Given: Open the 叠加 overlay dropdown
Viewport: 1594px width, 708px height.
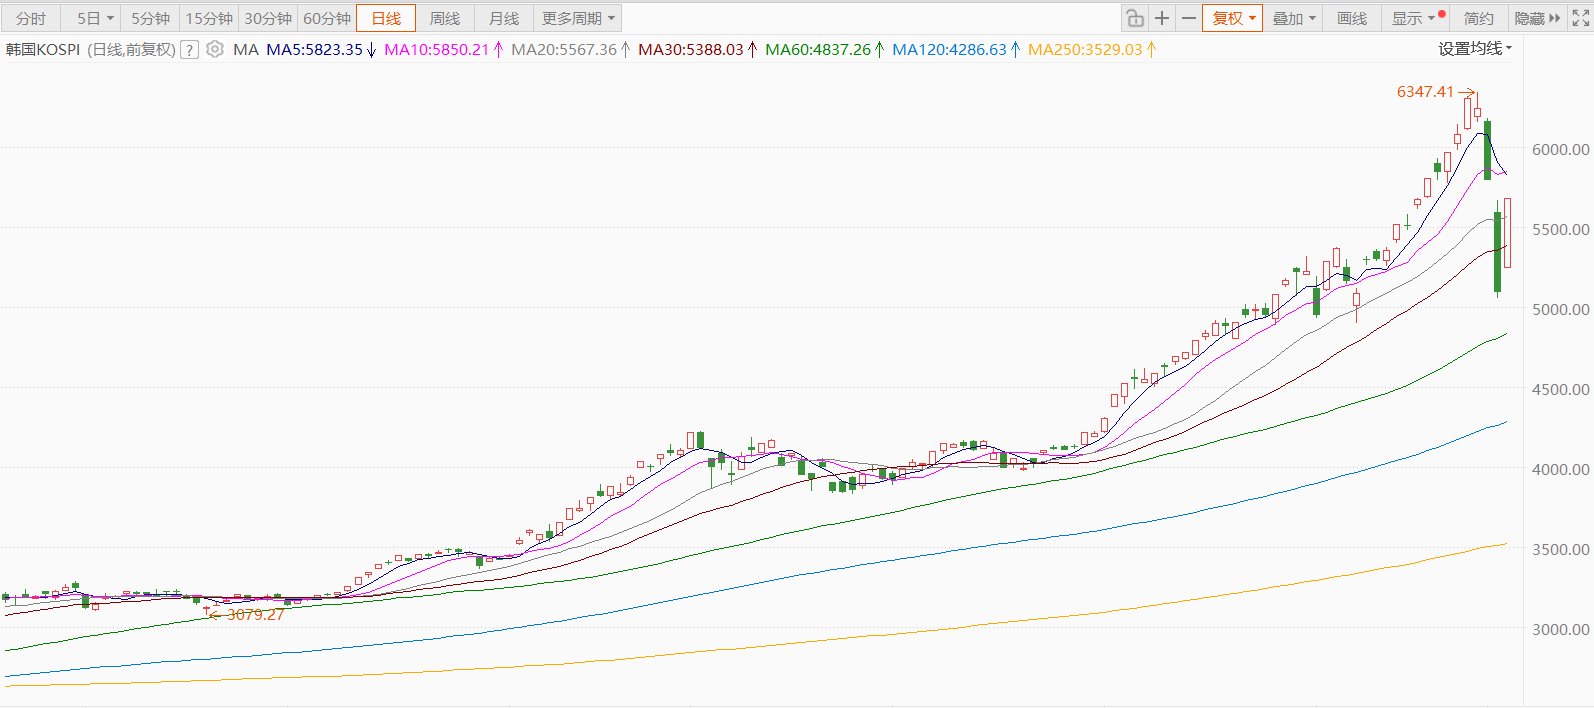Looking at the screenshot, I should pos(1293,18).
